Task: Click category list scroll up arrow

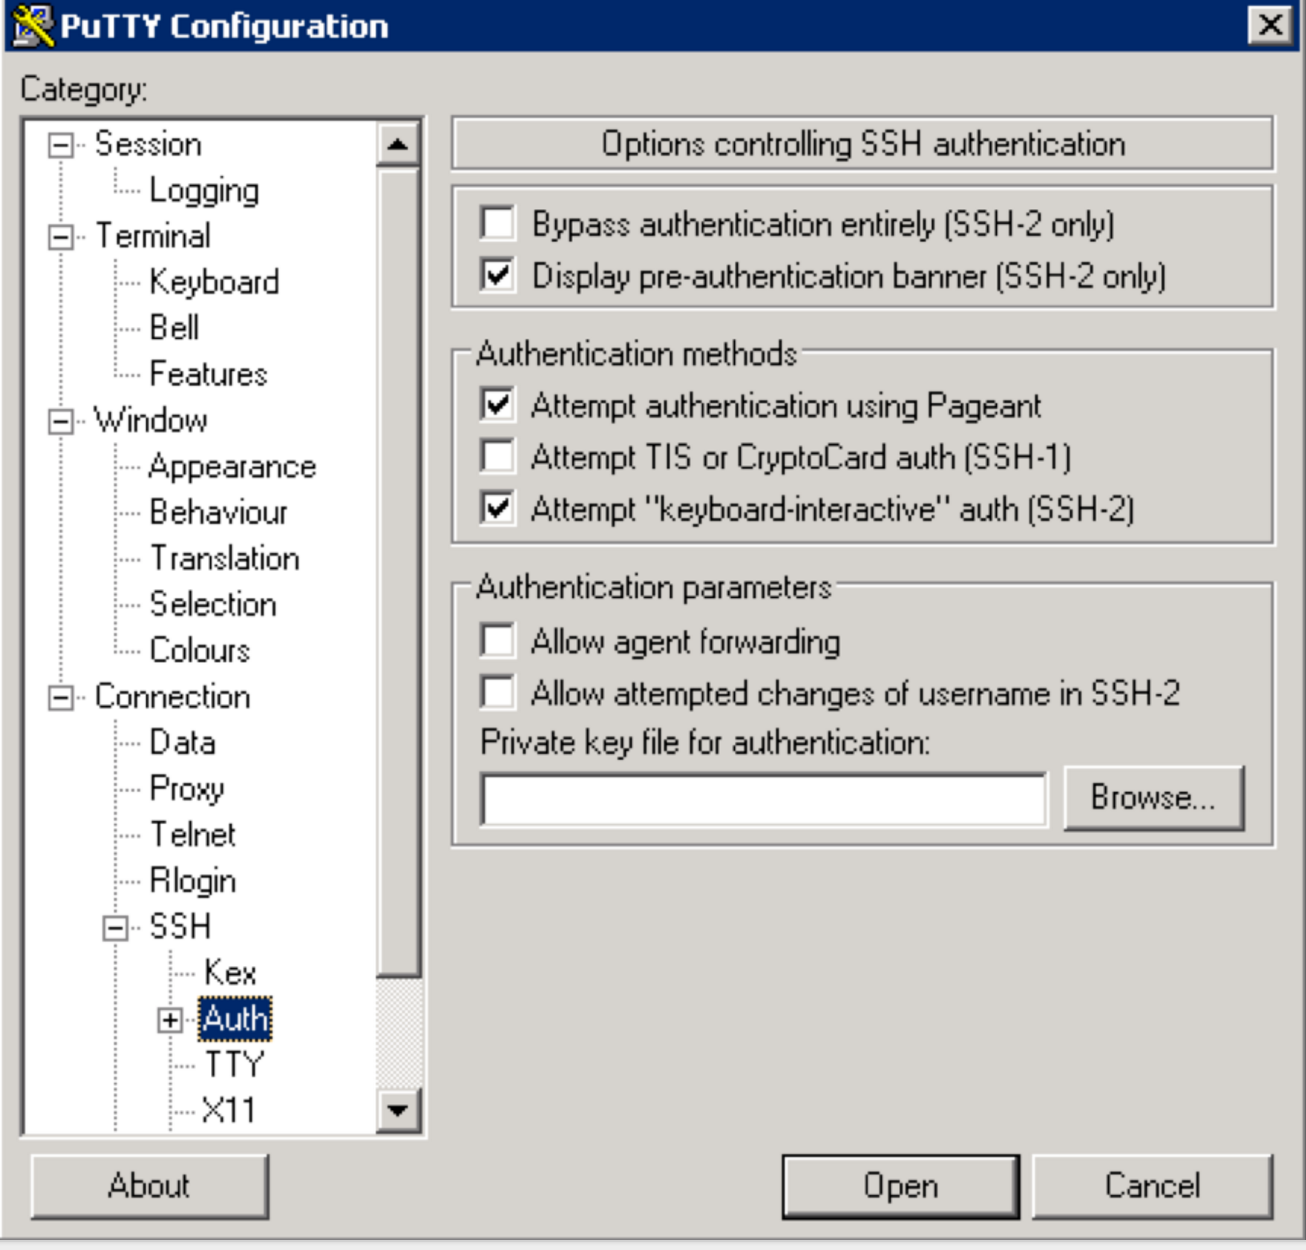Action: pyautogui.click(x=398, y=144)
